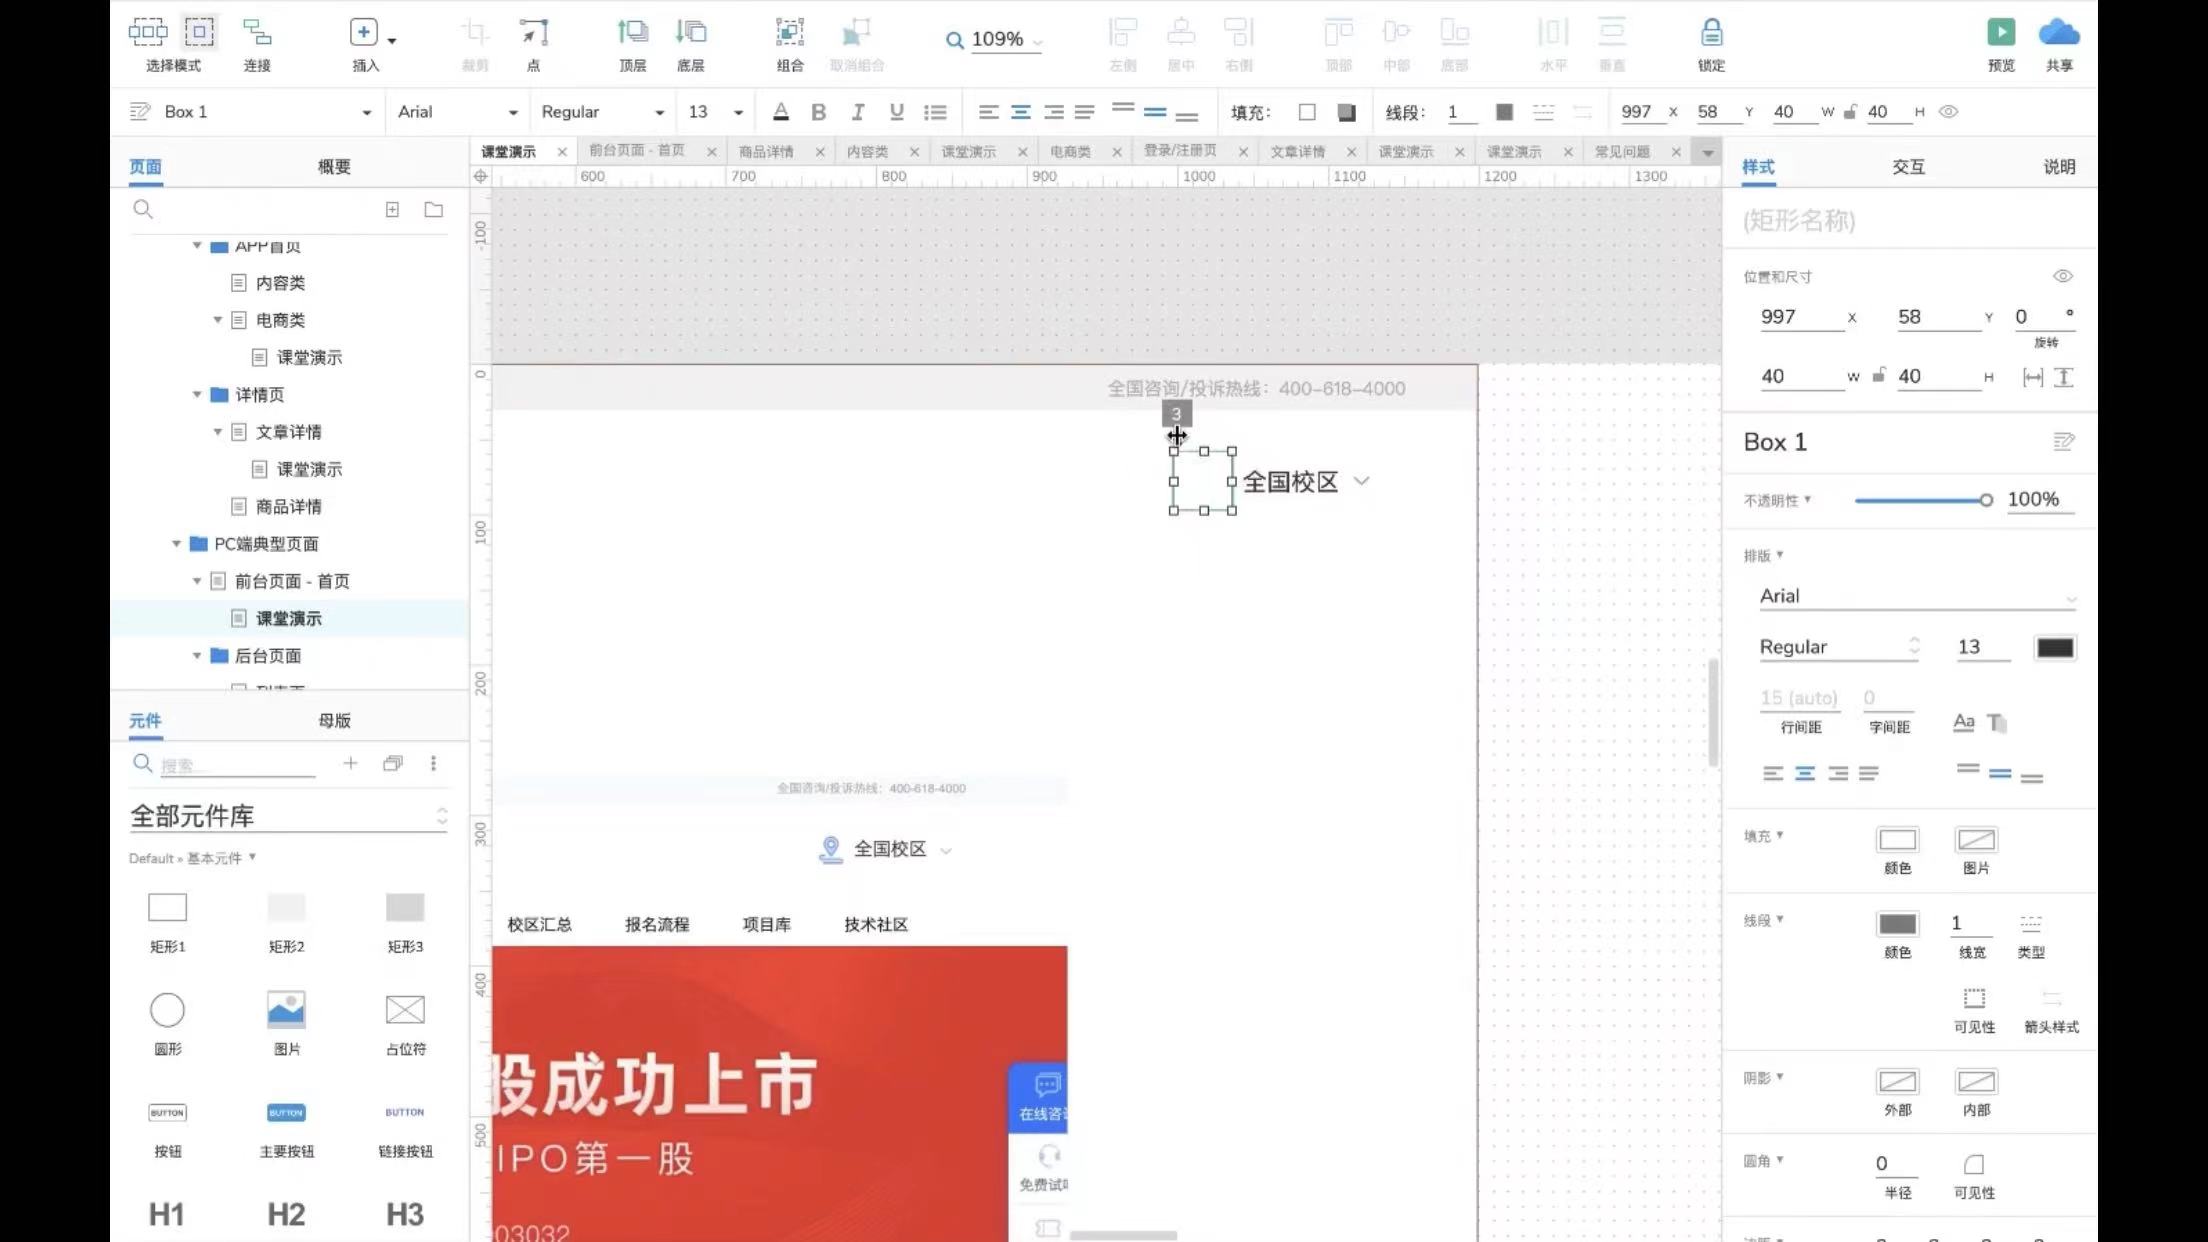Toggle visibility eye in position section

(2062, 276)
